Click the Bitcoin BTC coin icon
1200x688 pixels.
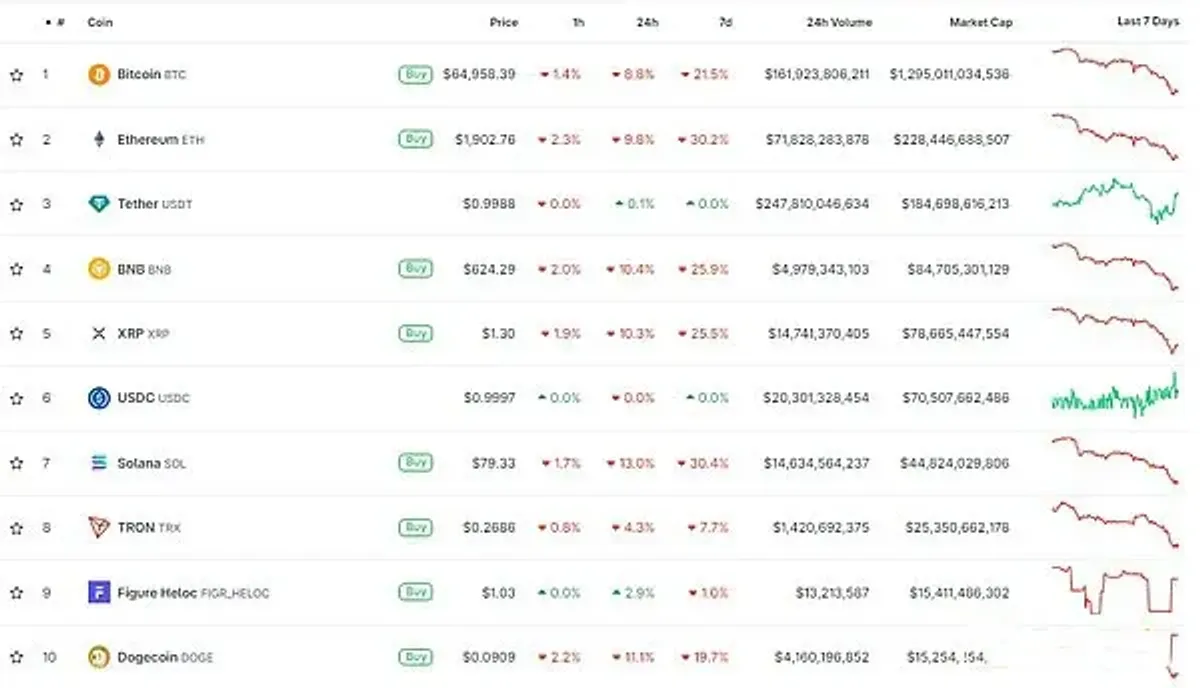98,73
